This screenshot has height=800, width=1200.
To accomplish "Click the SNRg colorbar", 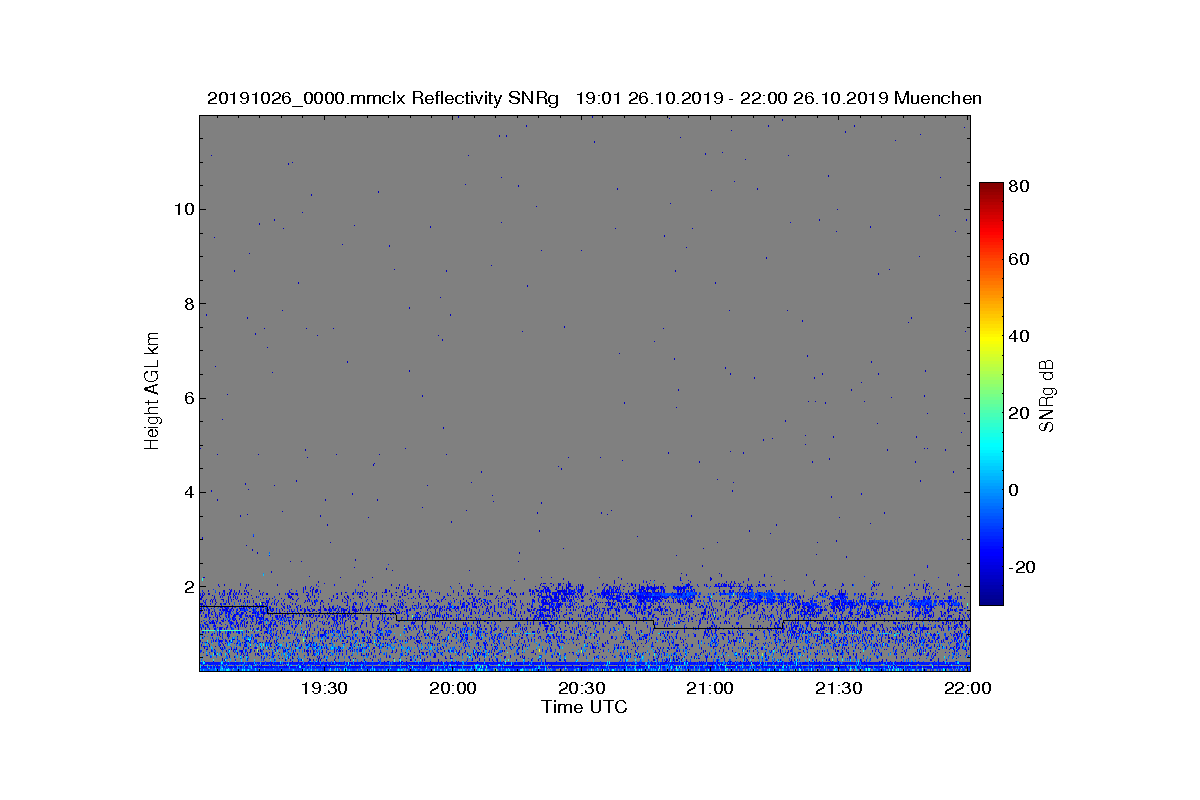I will tap(991, 394).
